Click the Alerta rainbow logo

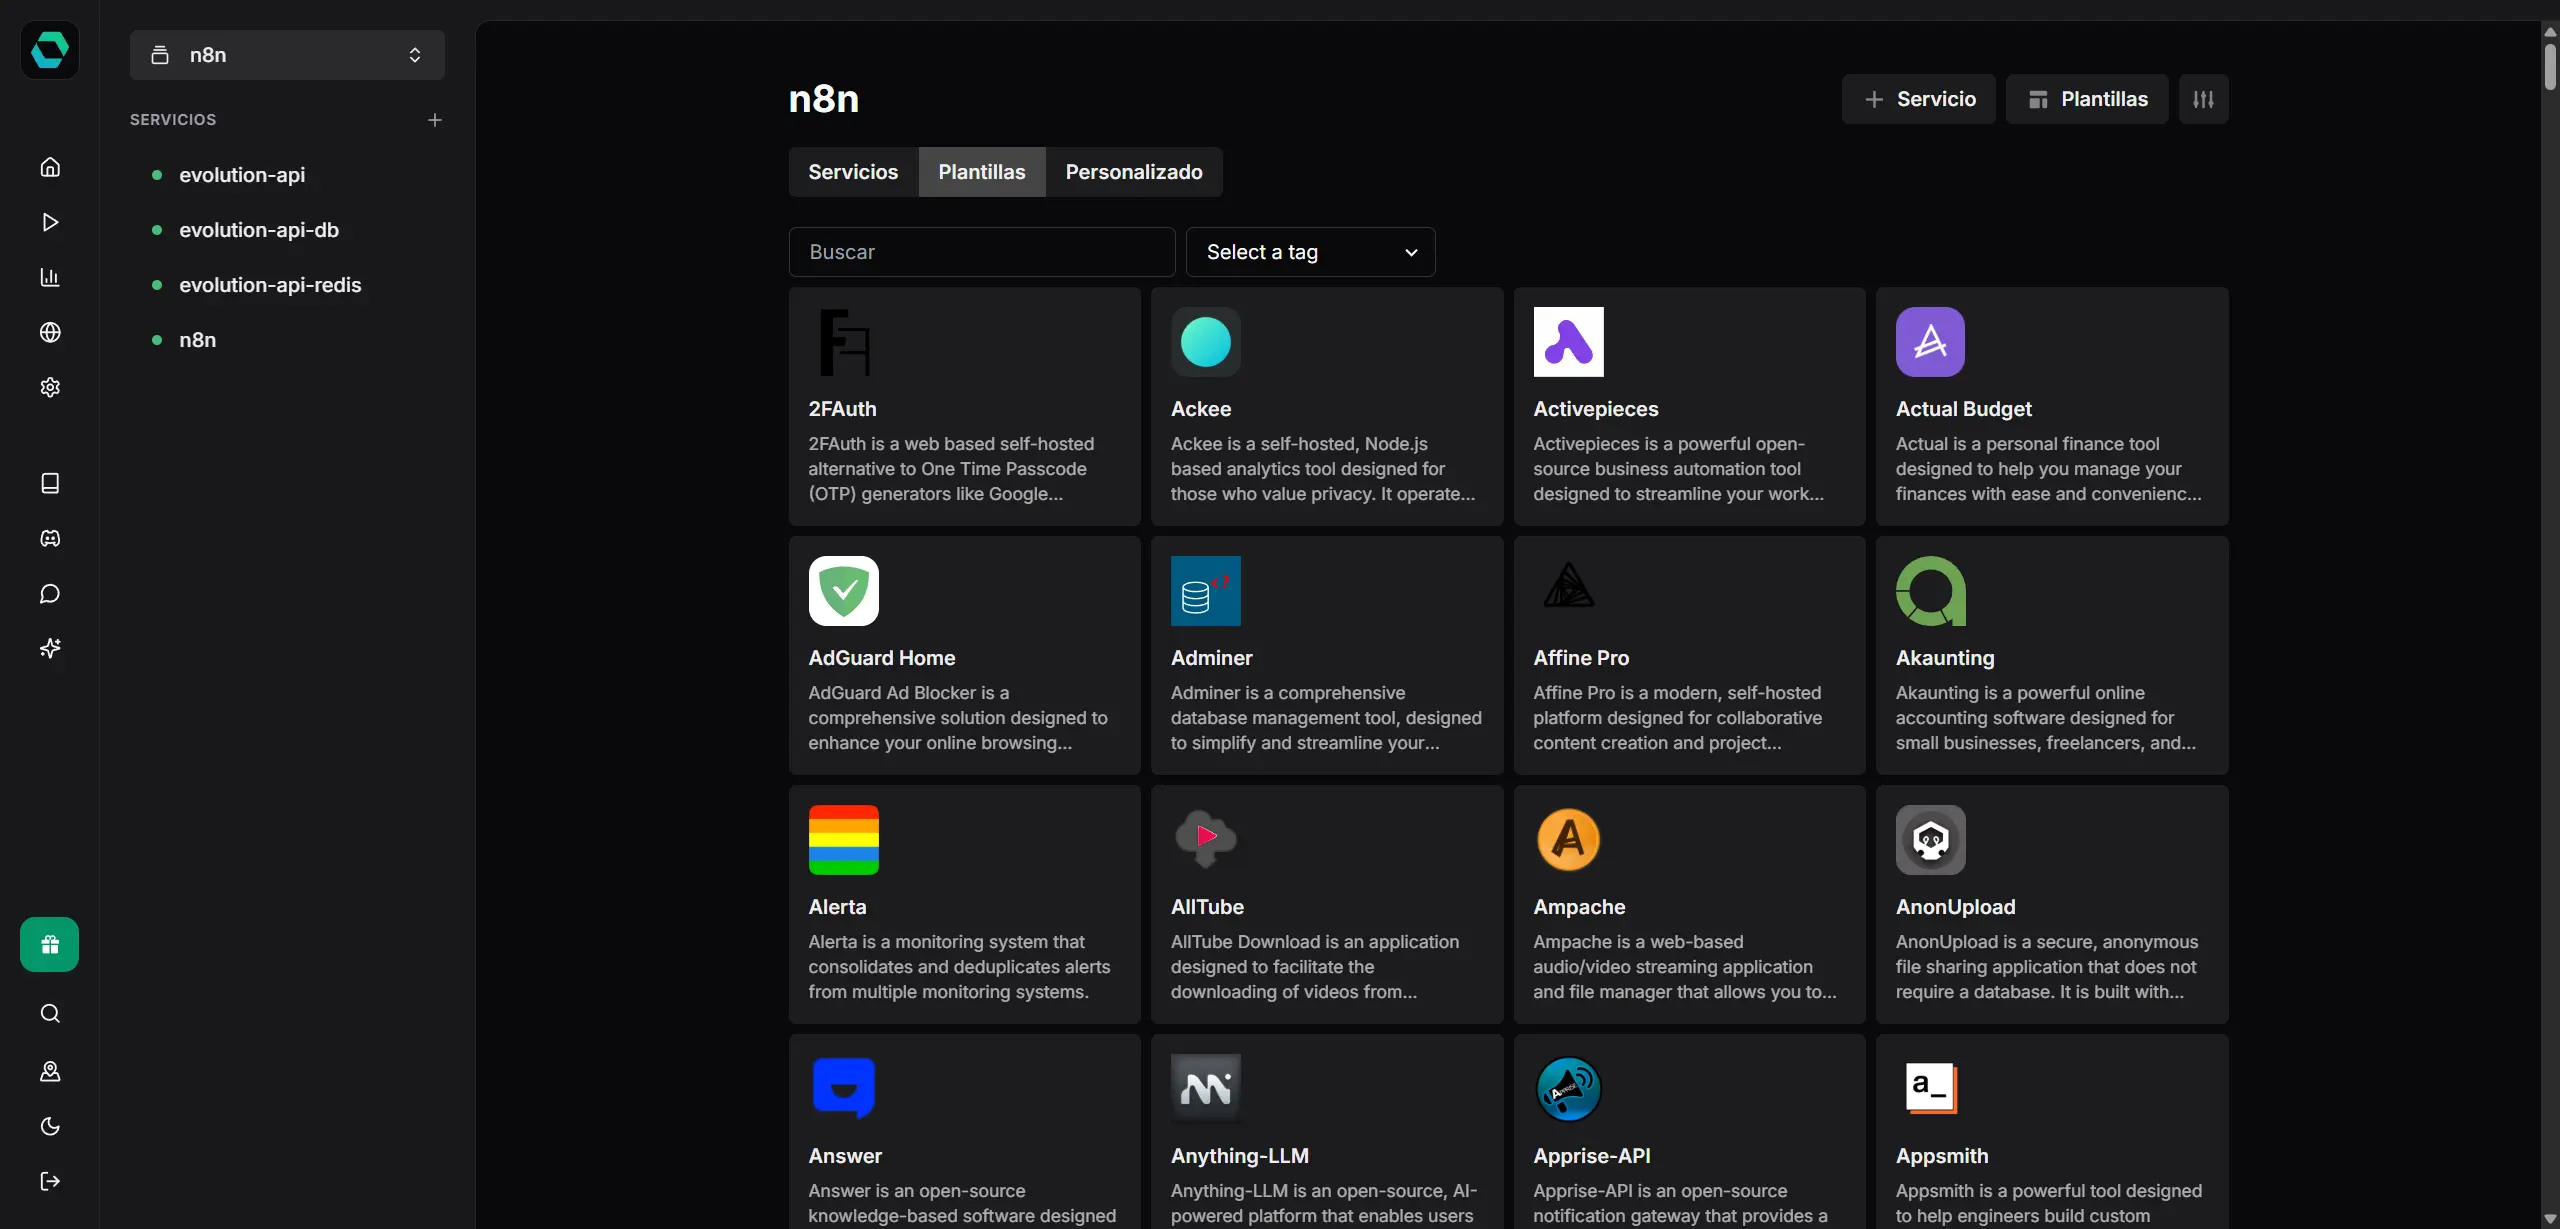844,840
